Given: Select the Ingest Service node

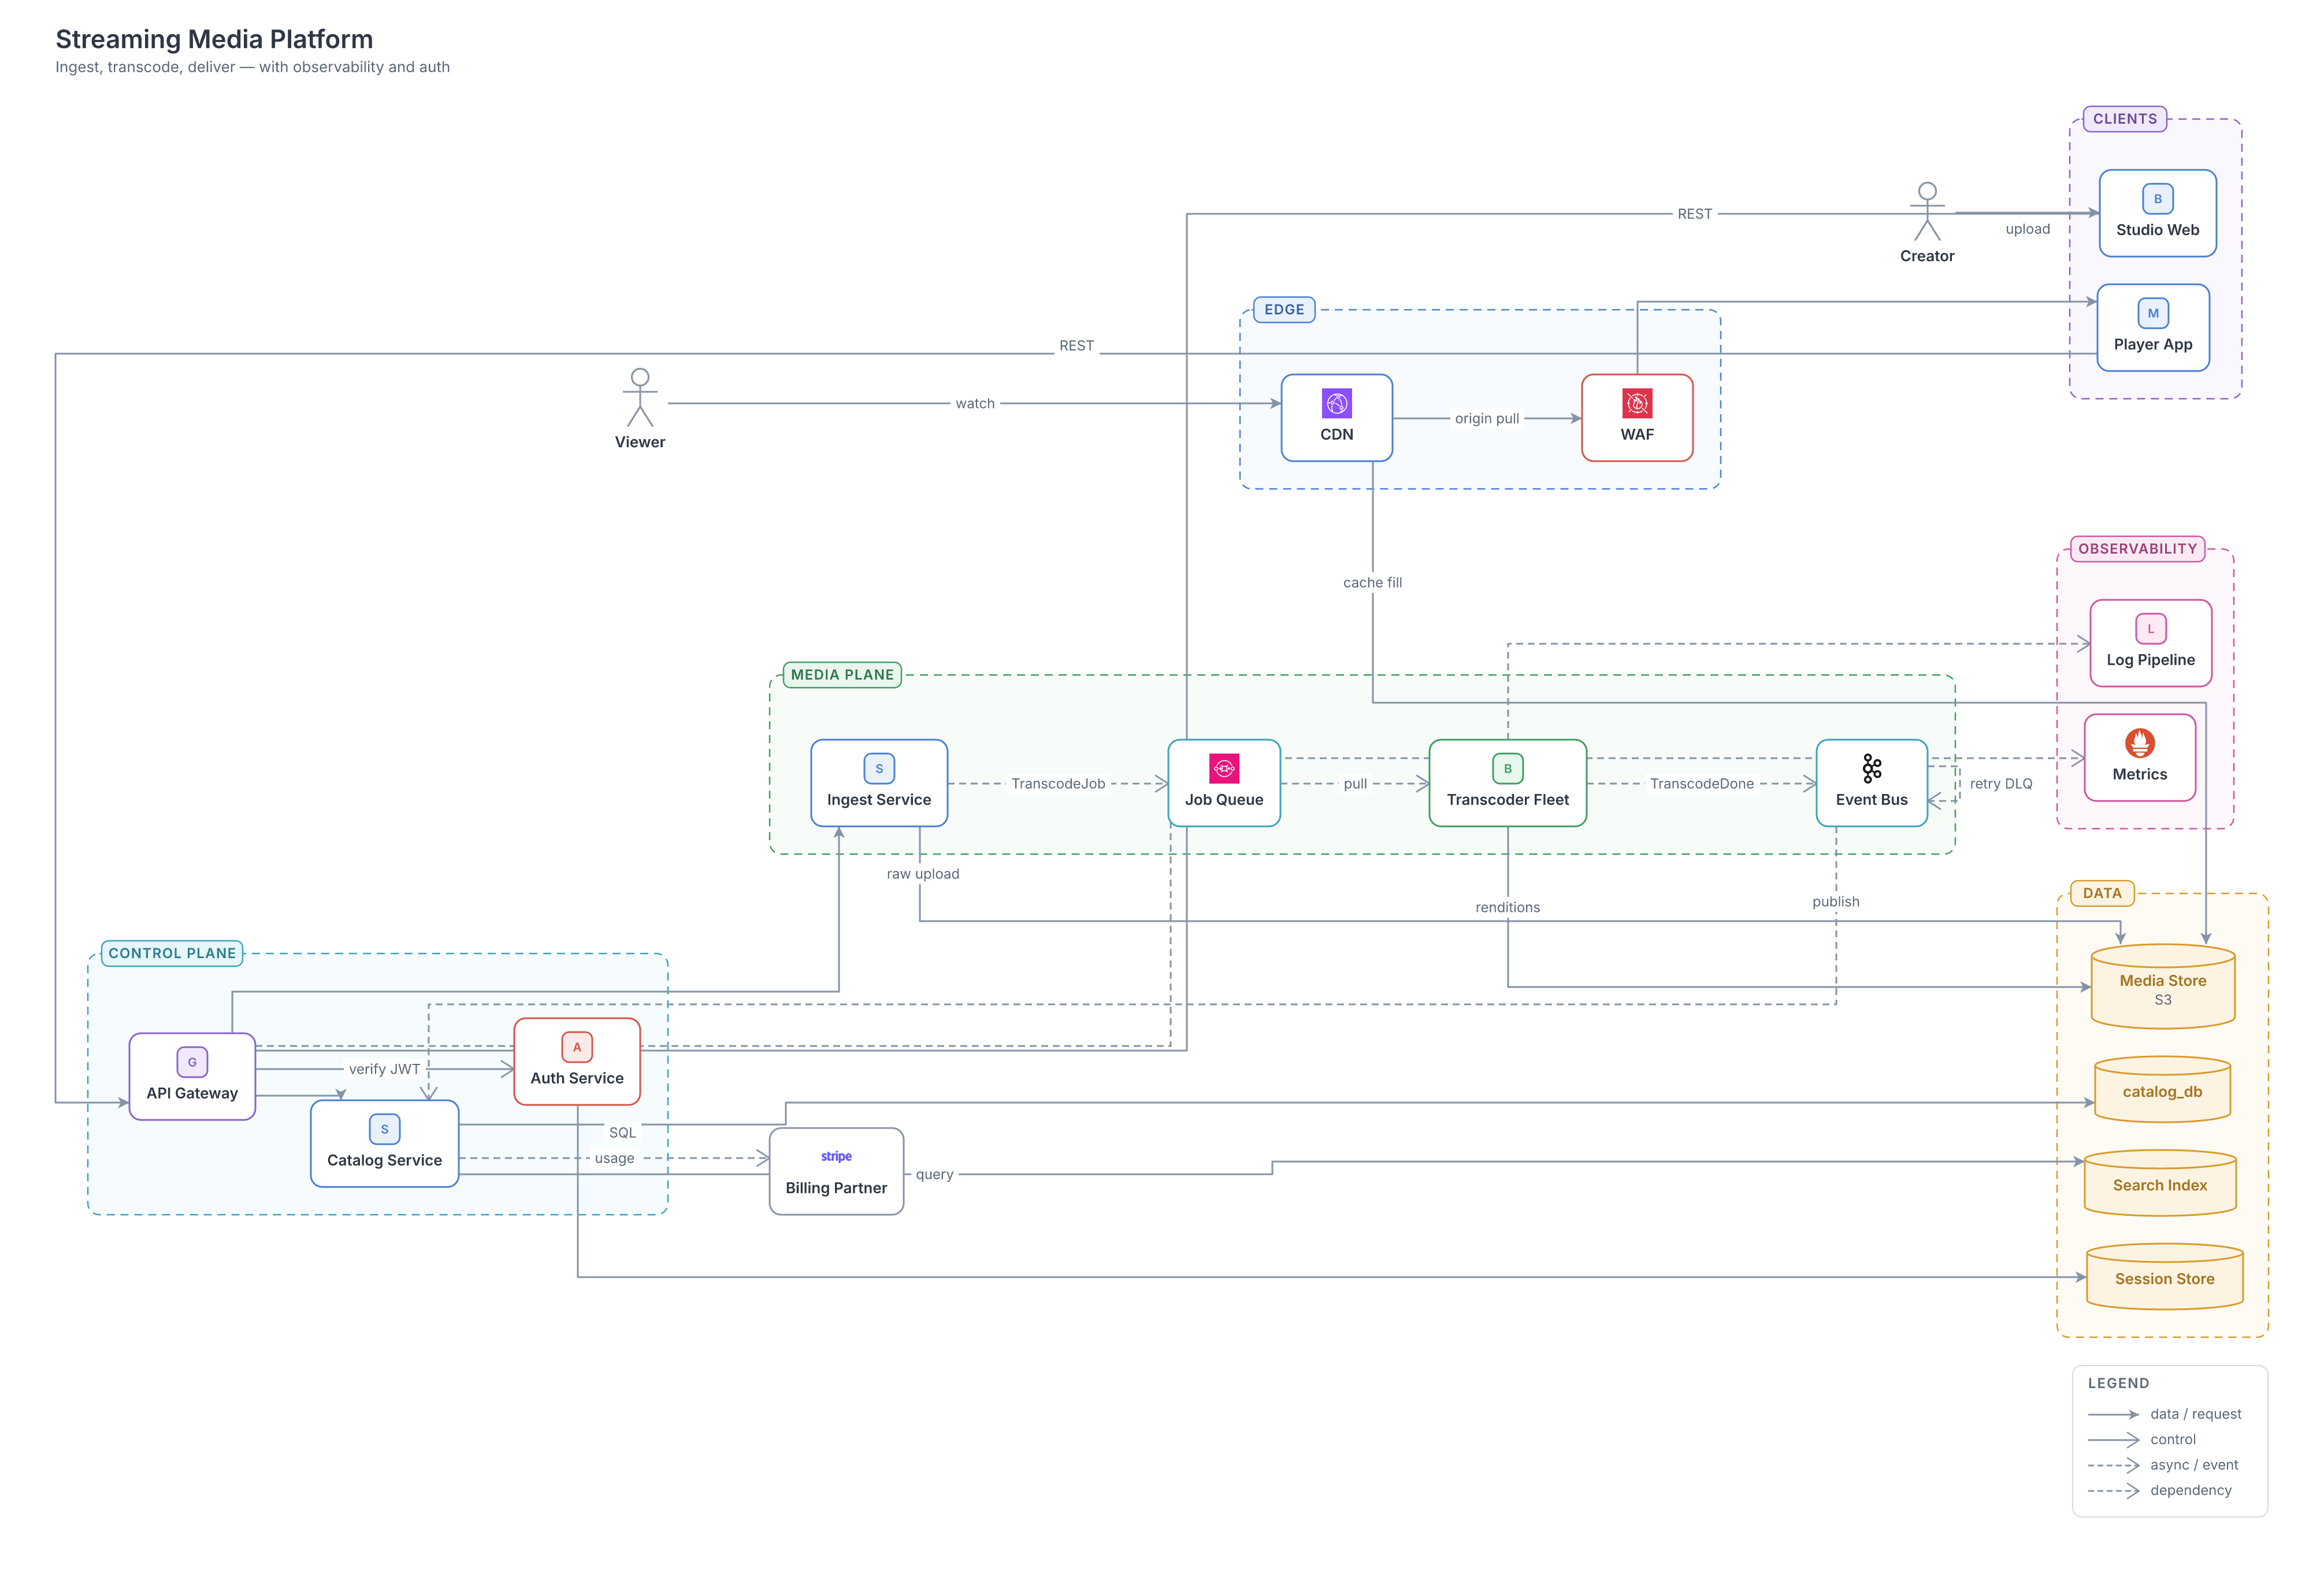Looking at the screenshot, I should click(x=878, y=783).
